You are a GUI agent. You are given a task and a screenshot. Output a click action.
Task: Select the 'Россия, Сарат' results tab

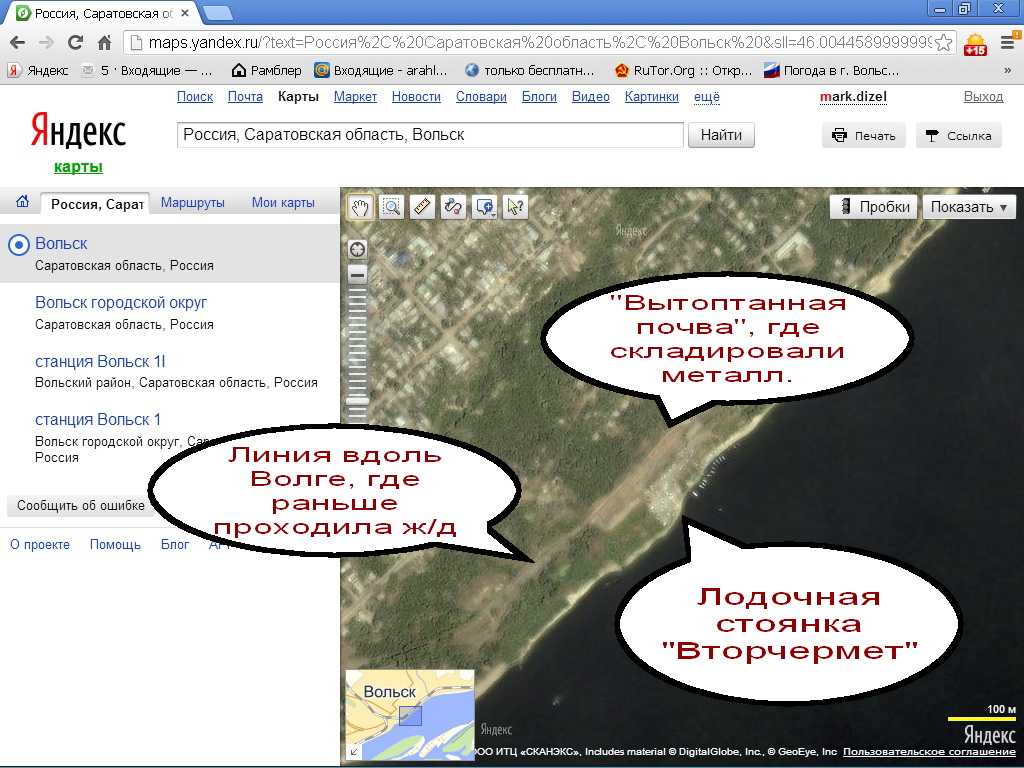pos(95,204)
